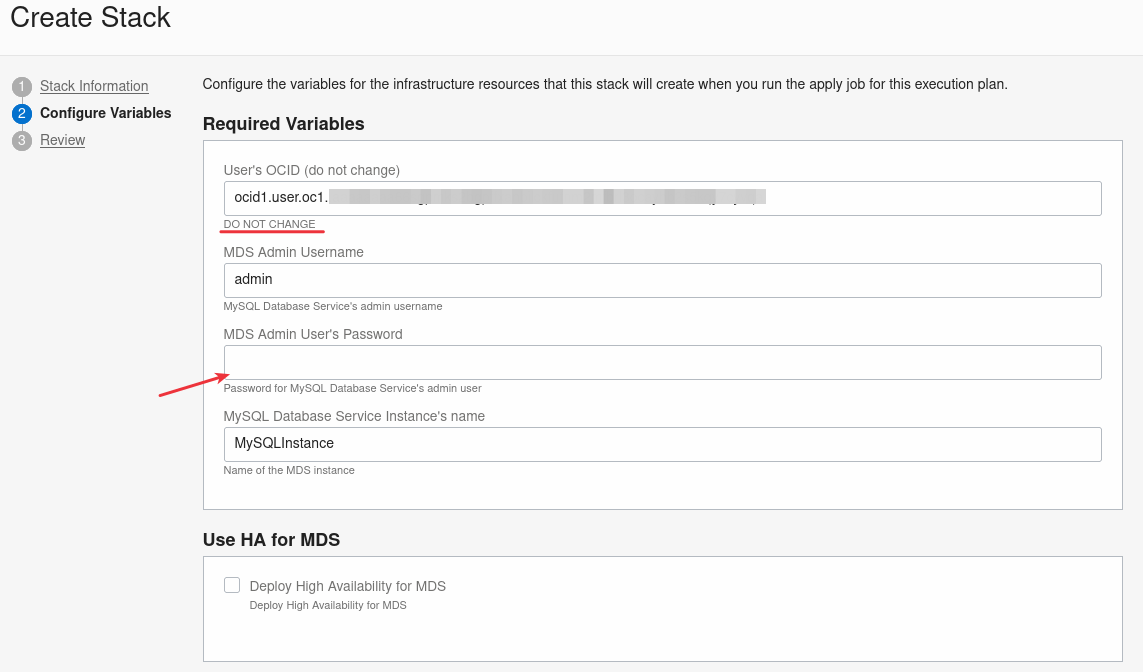Click the step 2 blue circle icon
This screenshot has width=1143, height=672.
[x=22, y=113]
